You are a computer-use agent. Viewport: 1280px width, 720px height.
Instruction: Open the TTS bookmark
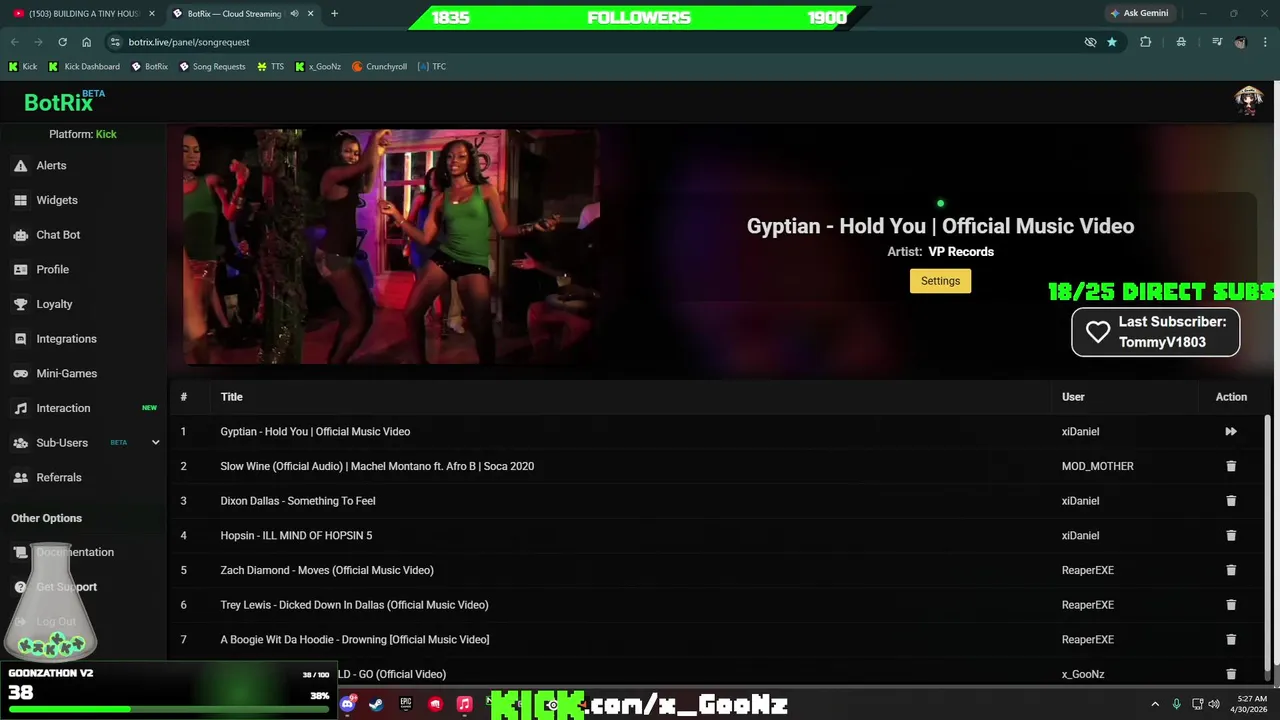270,67
